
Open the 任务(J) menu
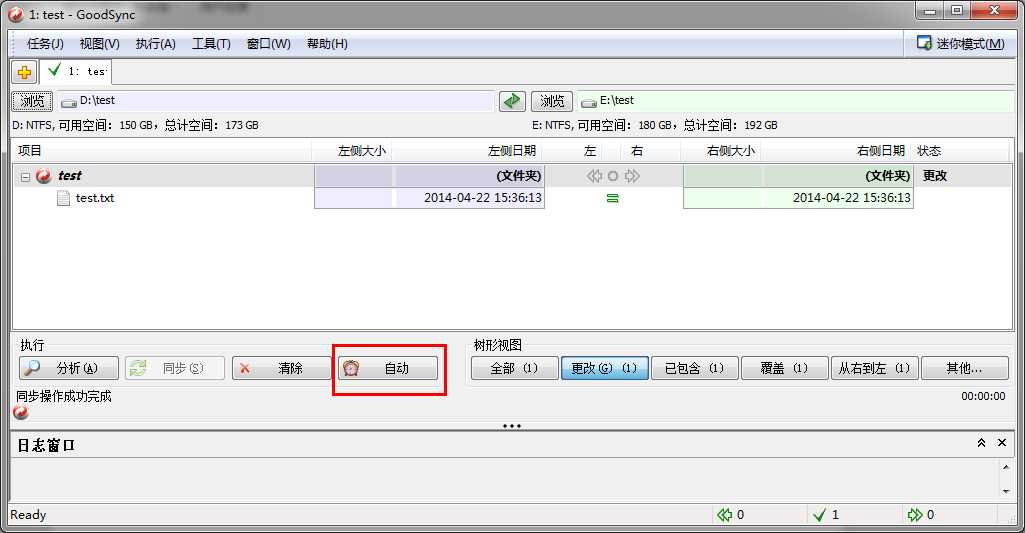click(x=45, y=44)
